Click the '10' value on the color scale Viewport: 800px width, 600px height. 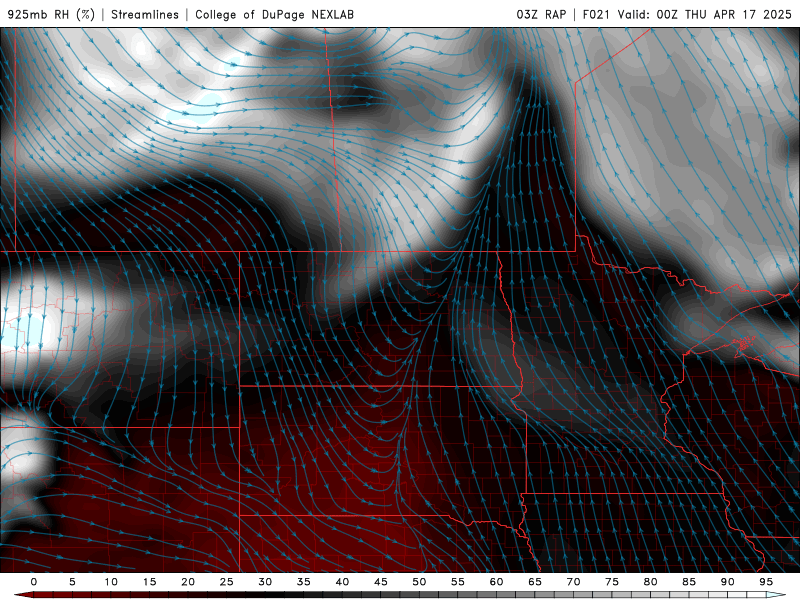coord(111,582)
